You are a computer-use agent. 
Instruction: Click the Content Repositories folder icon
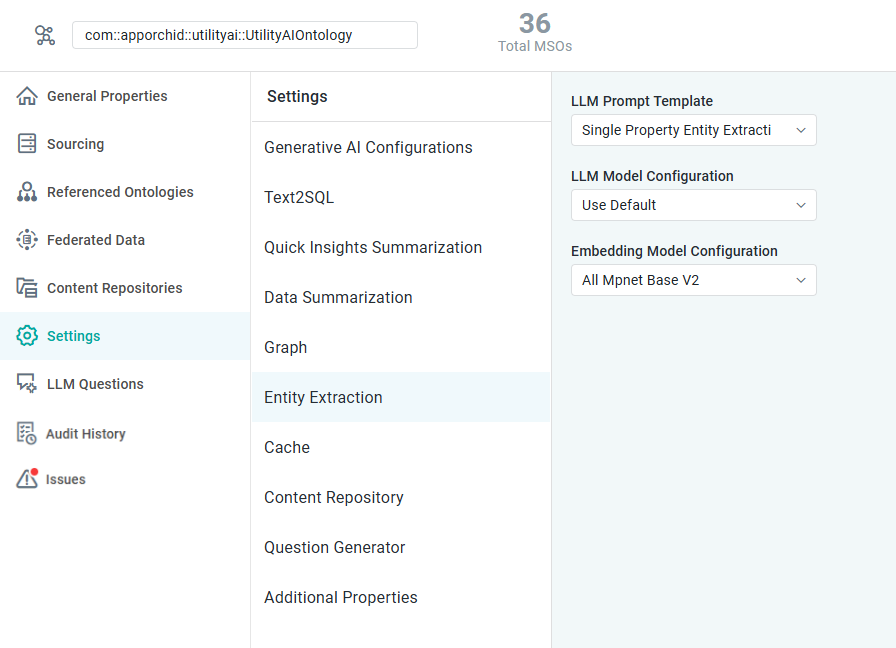click(27, 288)
